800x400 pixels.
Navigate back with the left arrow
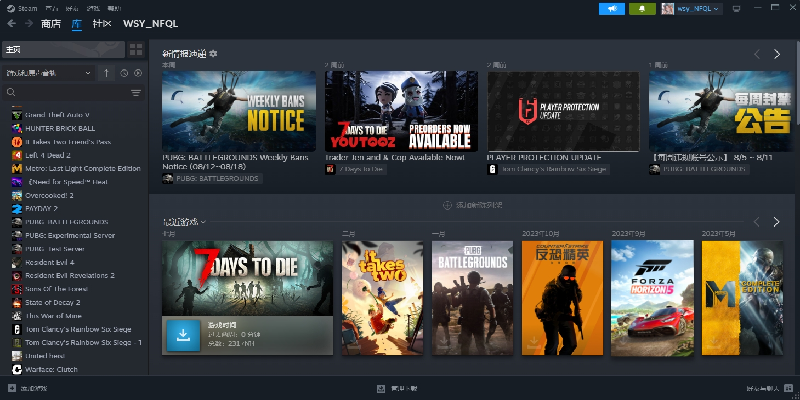11,23
